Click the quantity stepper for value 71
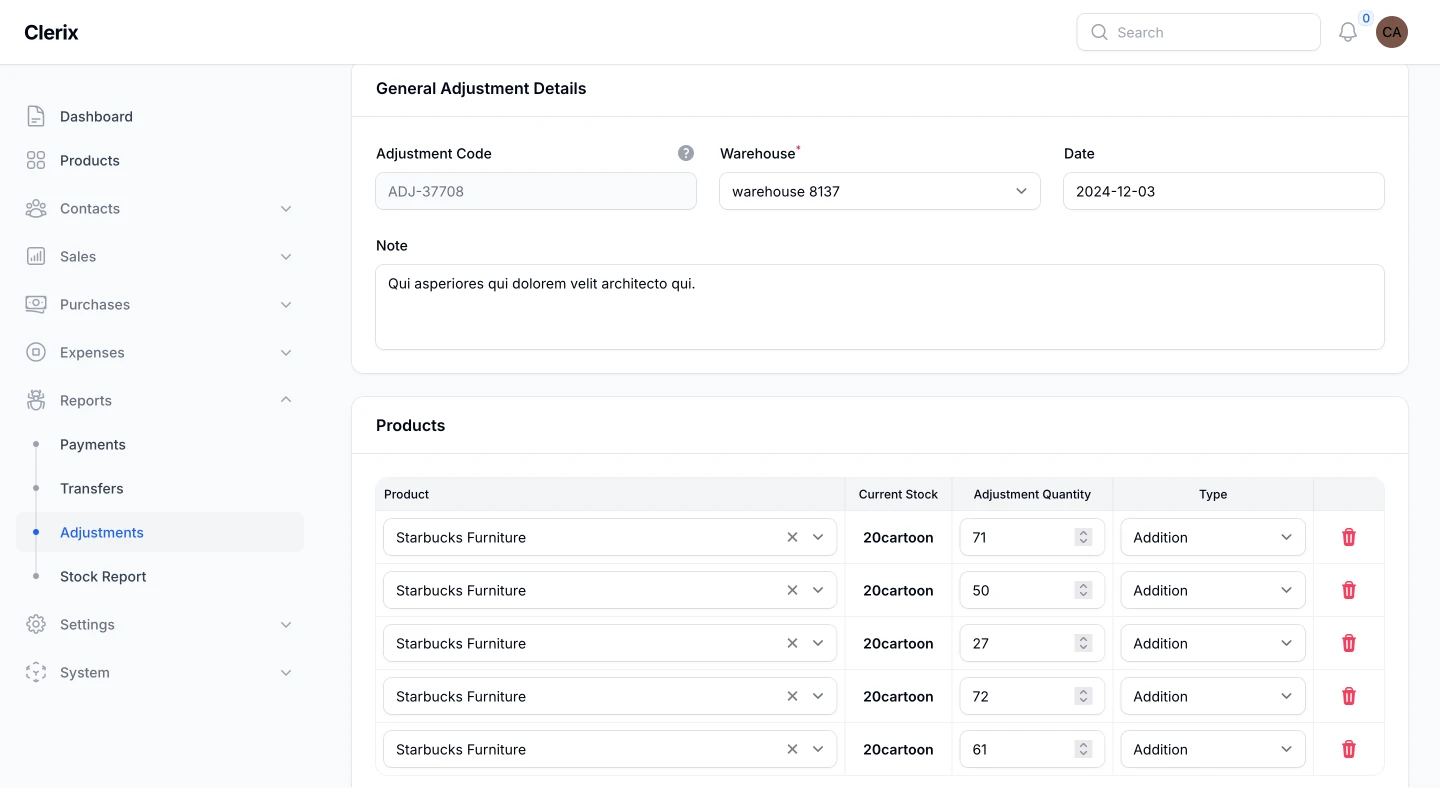 (x=1083, y=537)
